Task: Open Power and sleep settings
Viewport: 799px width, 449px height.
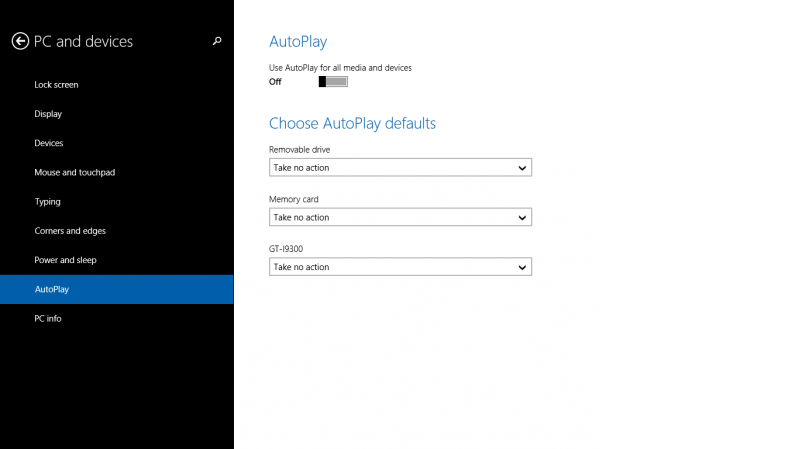Action: pos(65,260)
